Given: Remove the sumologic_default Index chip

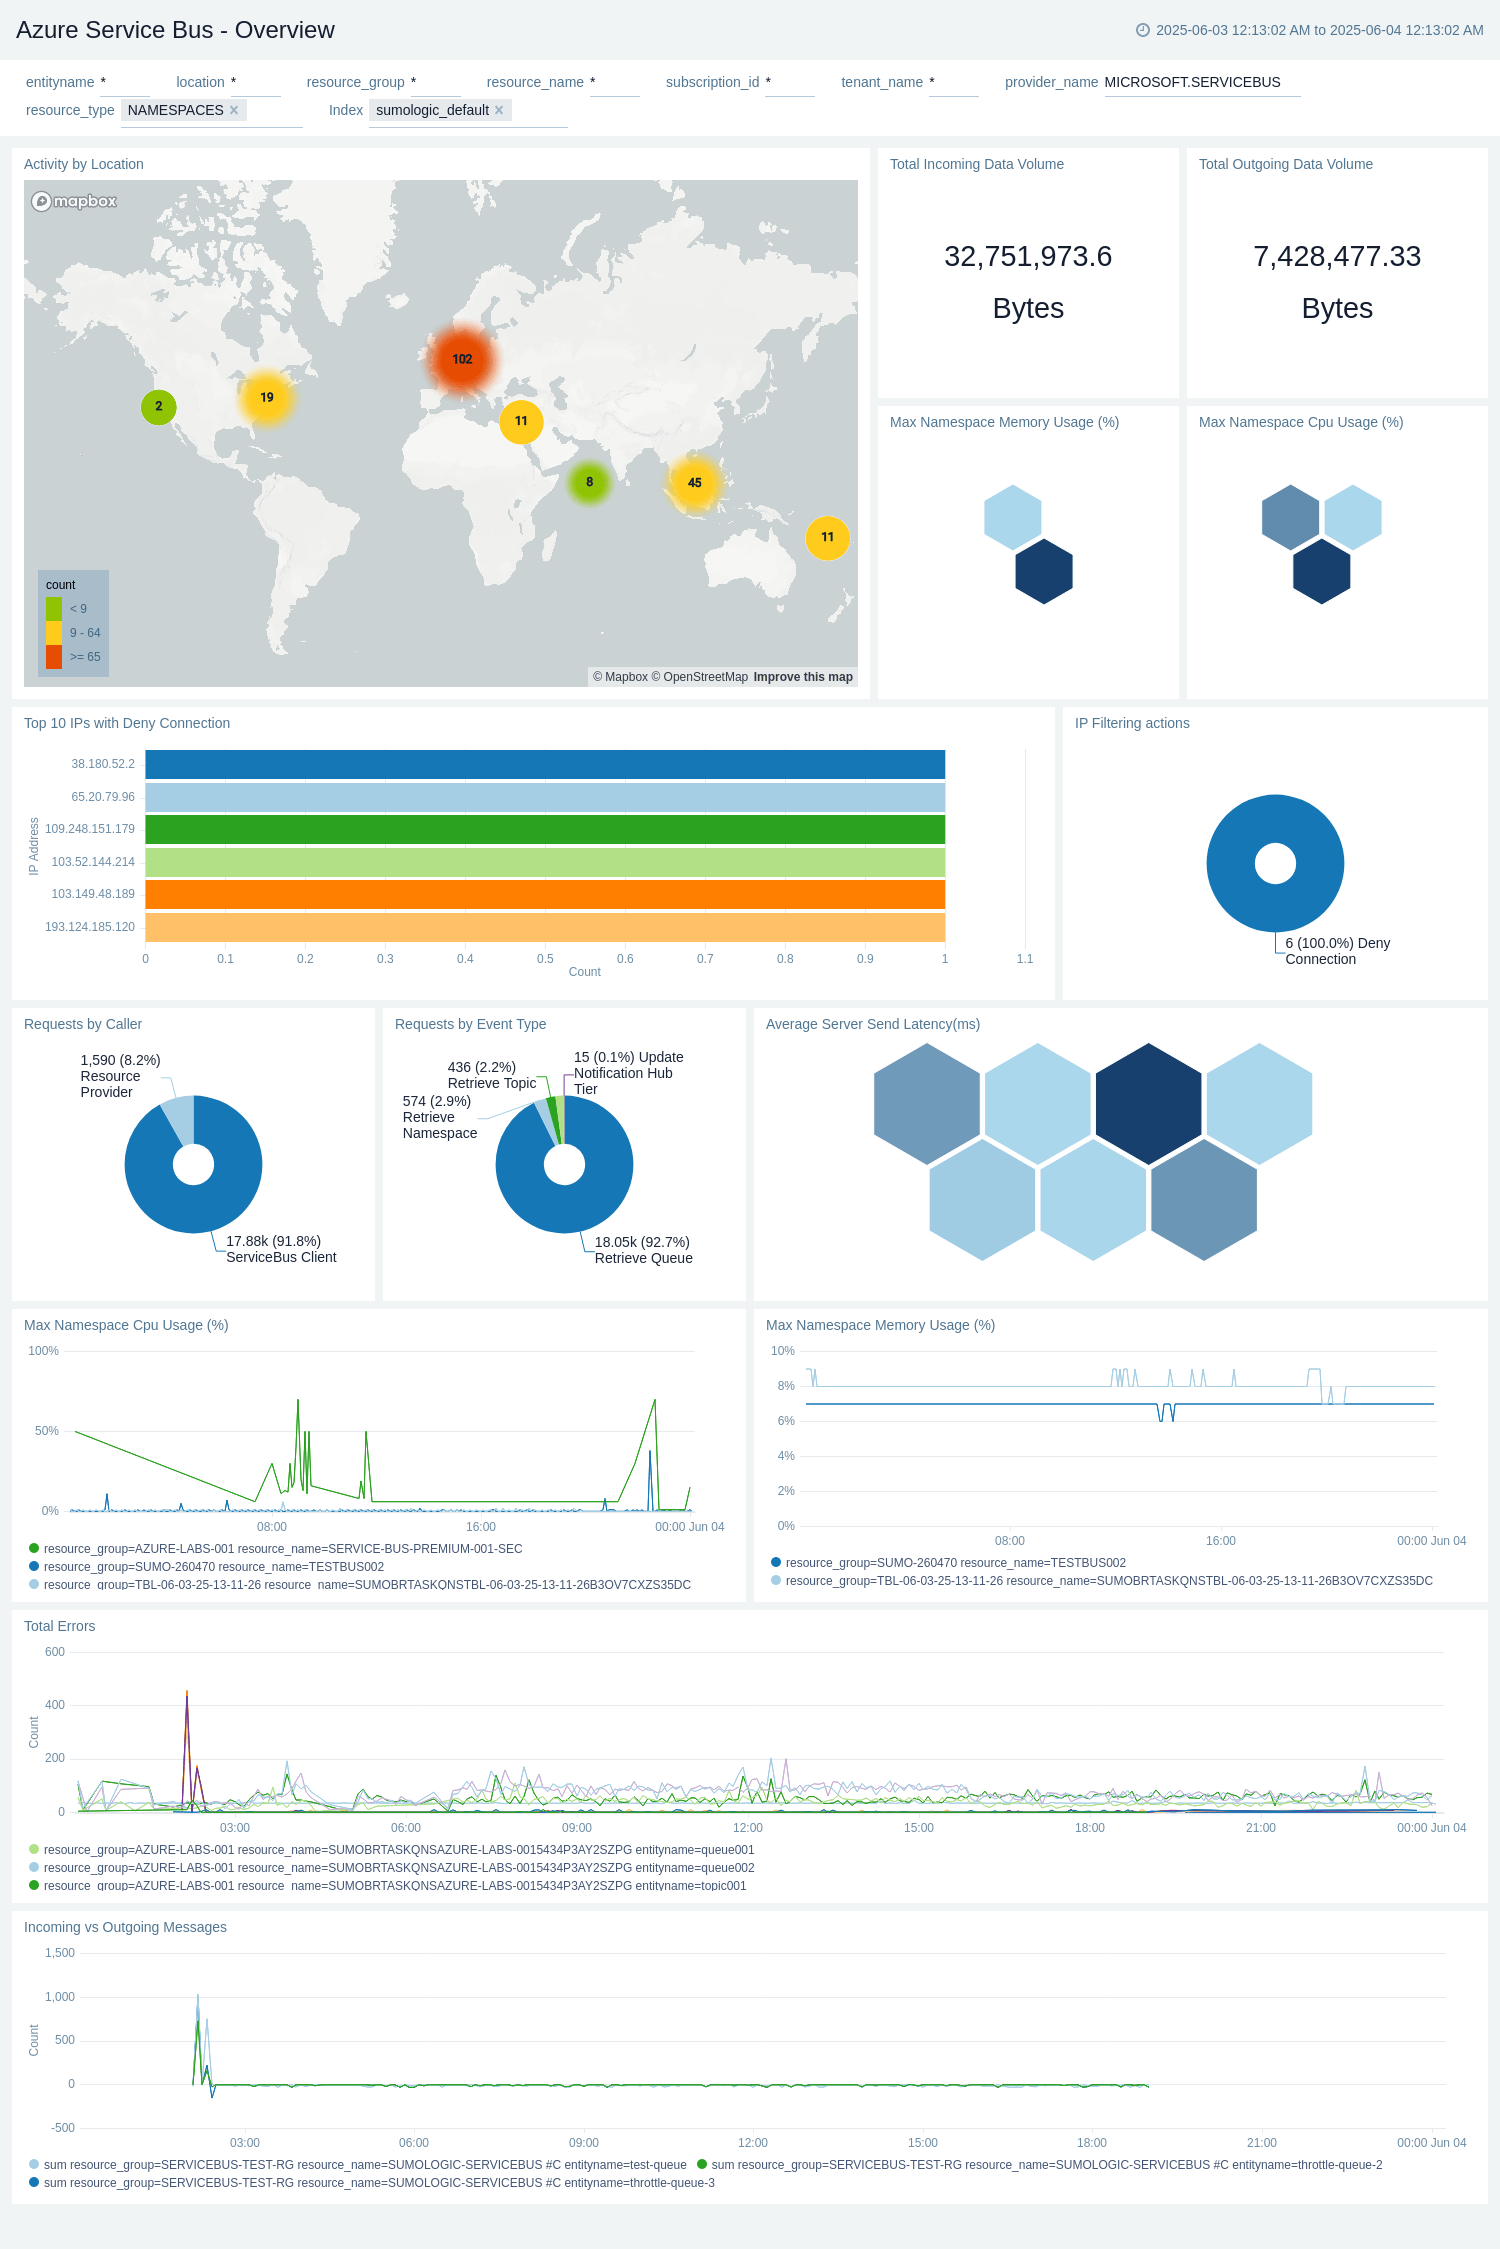Looking at the screenshot, I should (499, 110).
